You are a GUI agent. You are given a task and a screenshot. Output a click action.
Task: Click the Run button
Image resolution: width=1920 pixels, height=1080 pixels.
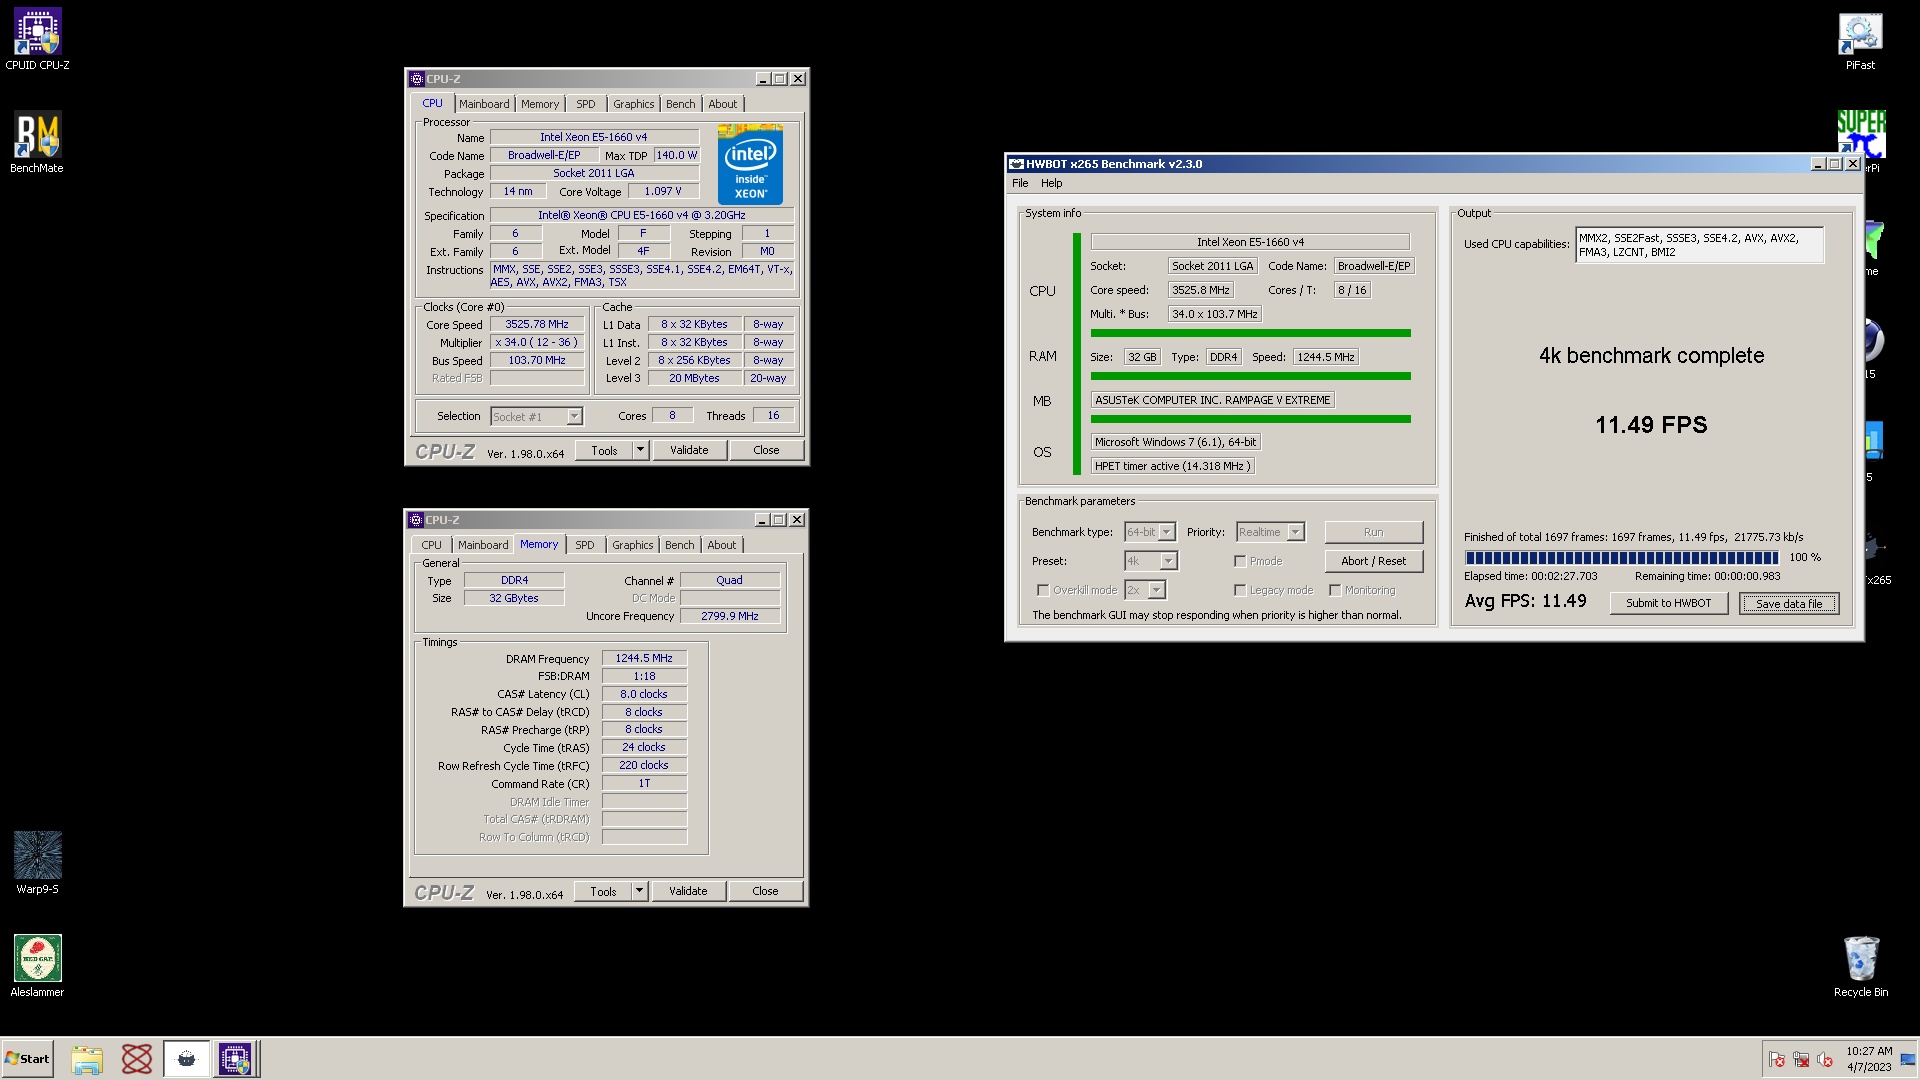(x=1373, y=532)
